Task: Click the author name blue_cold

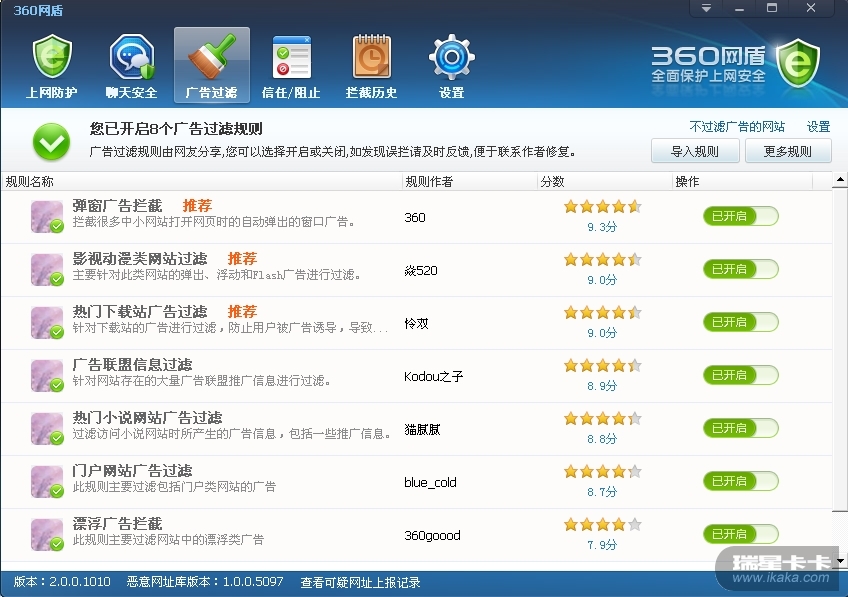Action: coord(430,482)
